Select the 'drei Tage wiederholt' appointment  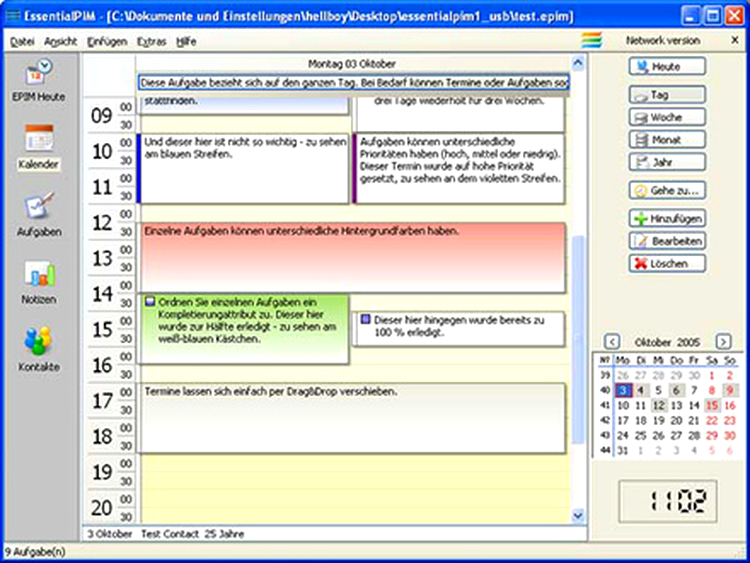coord(459,114)
